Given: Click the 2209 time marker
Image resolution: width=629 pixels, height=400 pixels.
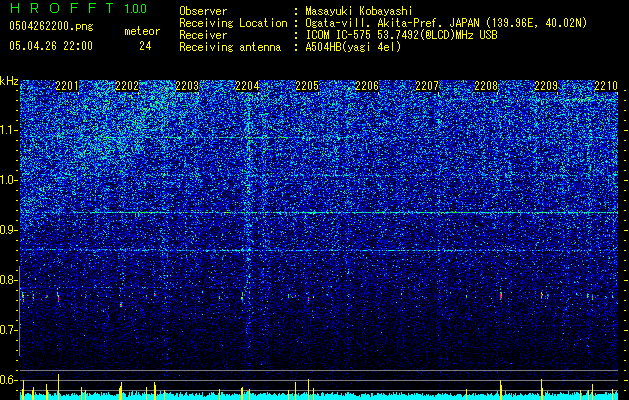Looking at the screenshot, I should [546, 86].
